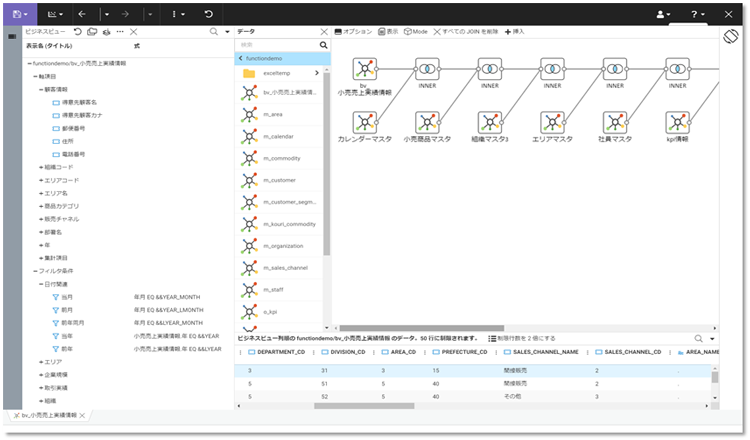Click the rotate icon at top right

731,36
